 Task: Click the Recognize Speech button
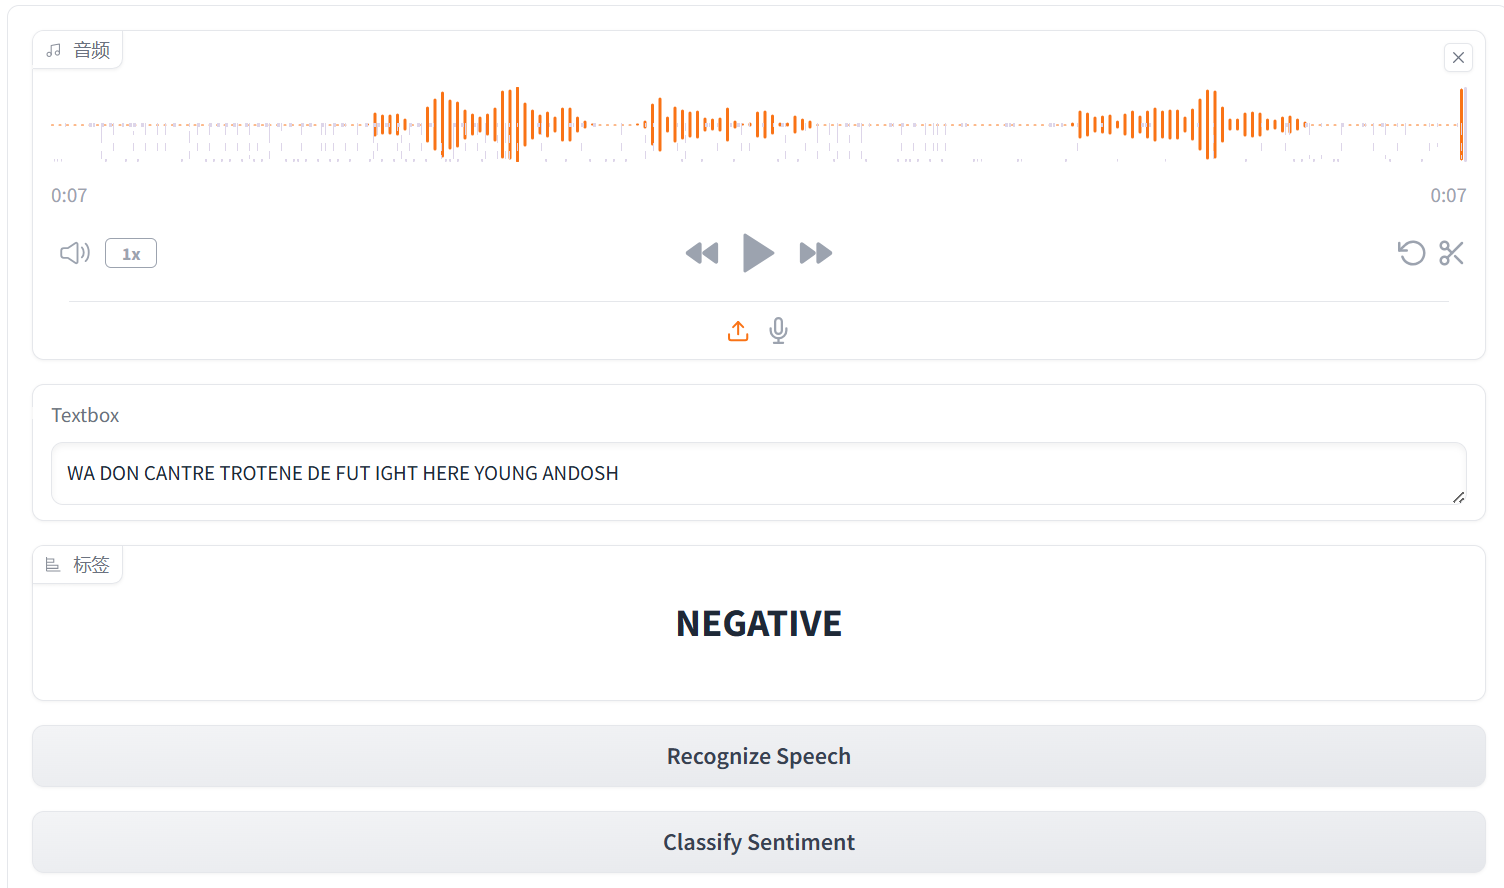(758, 756)
